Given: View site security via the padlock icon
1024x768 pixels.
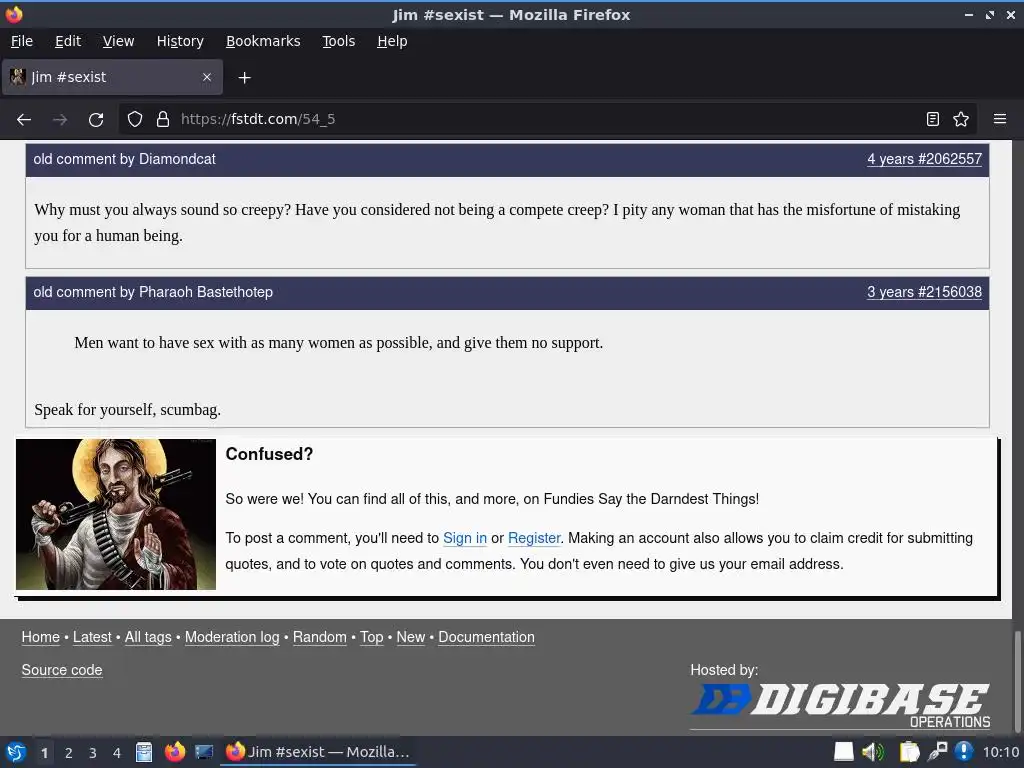Looking at the screenshot, I should pos(163,119).
